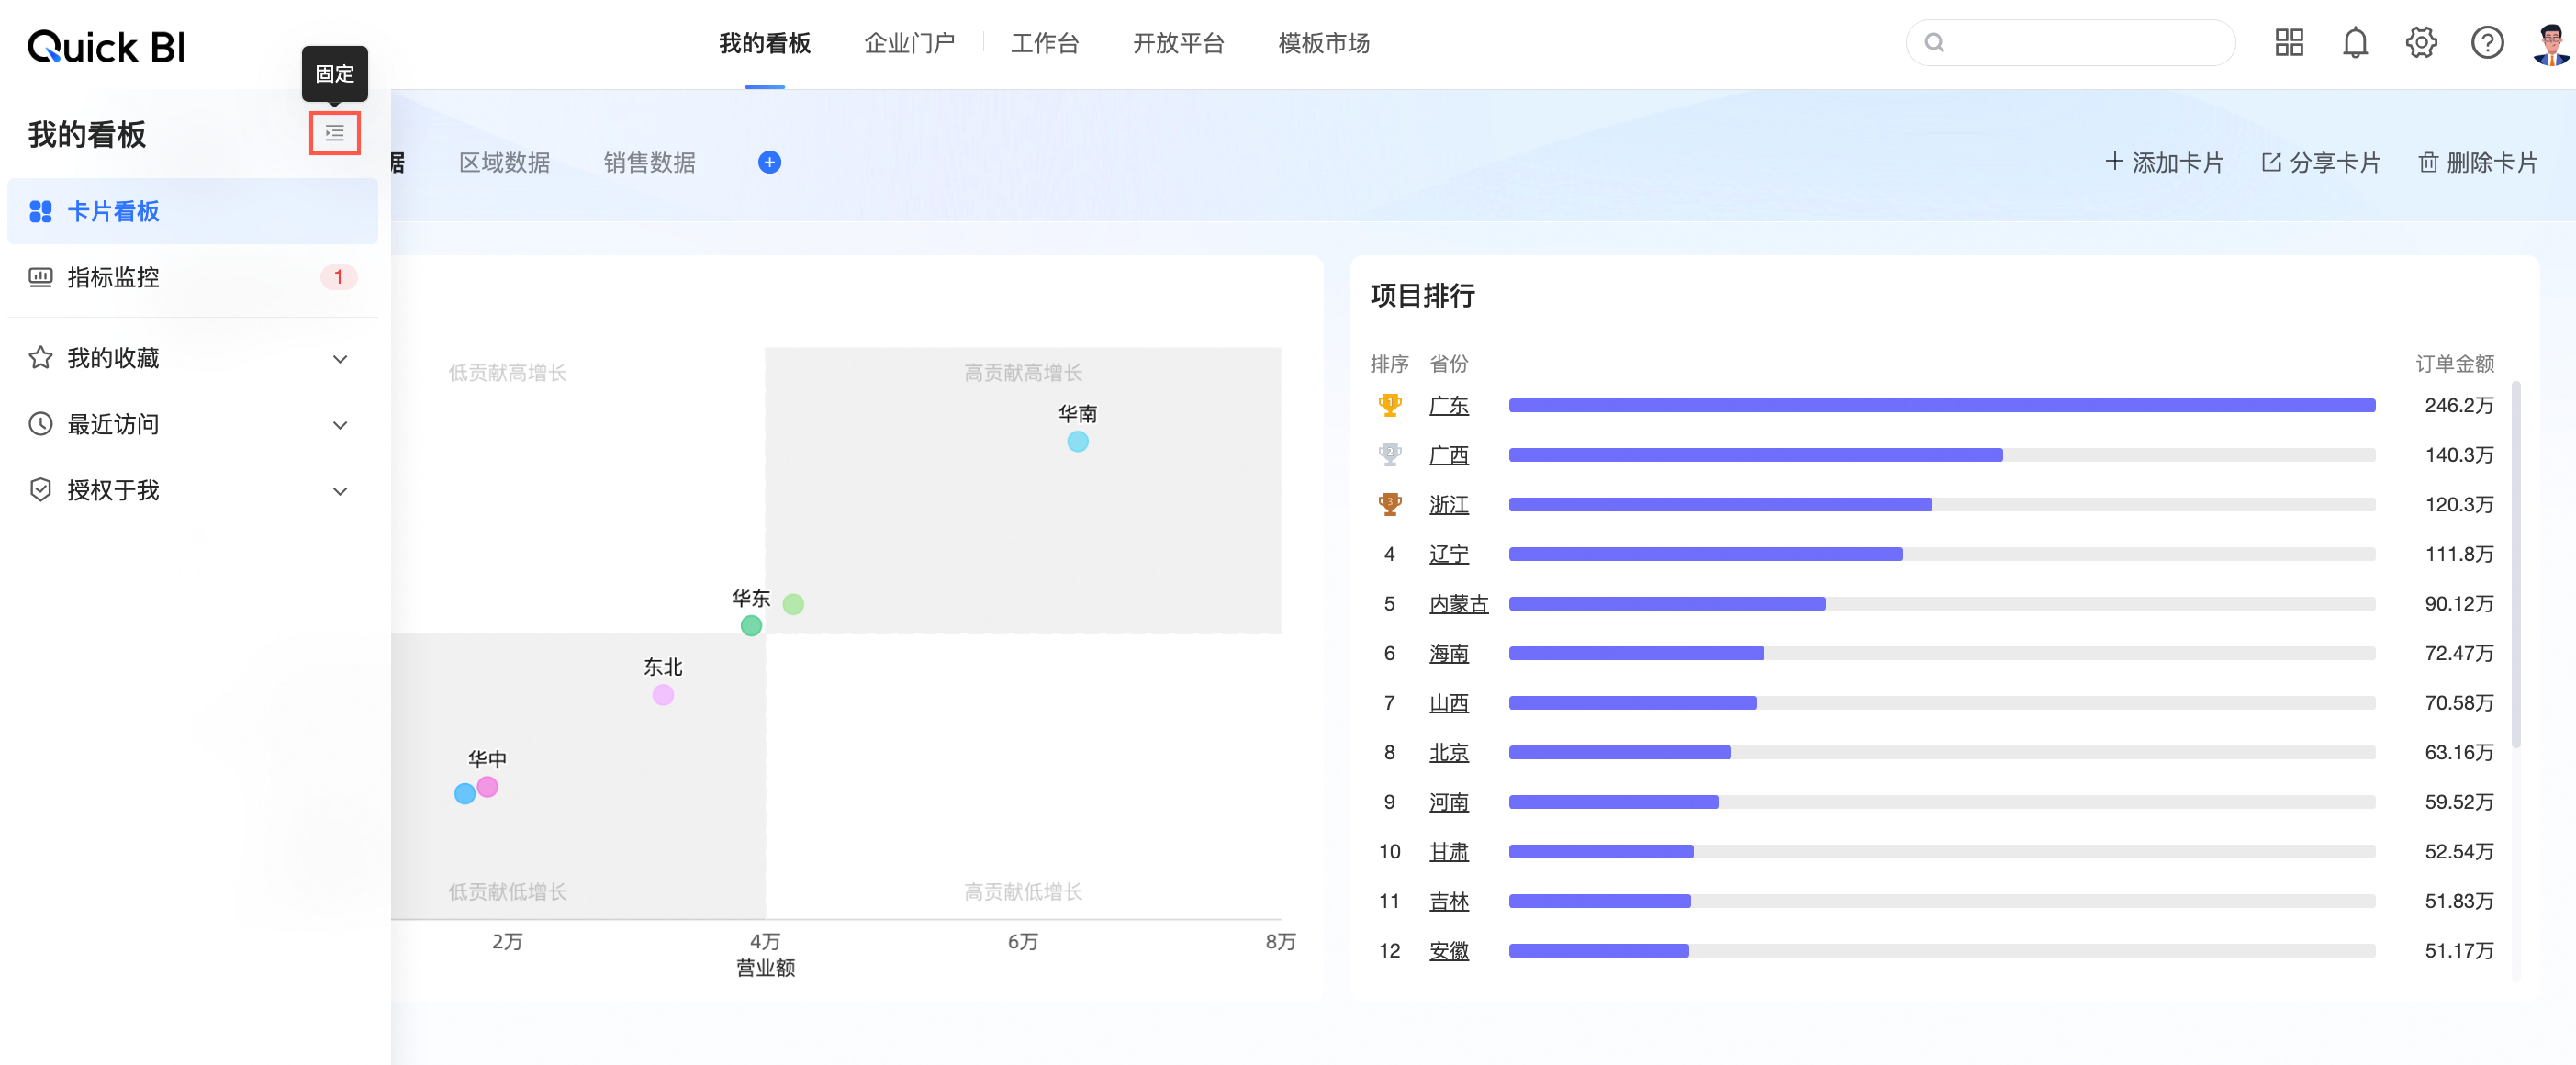The image size is (2576, 1065).
Task: Switch to the 工作台 top menu
Action: (x=1044, y=43)
